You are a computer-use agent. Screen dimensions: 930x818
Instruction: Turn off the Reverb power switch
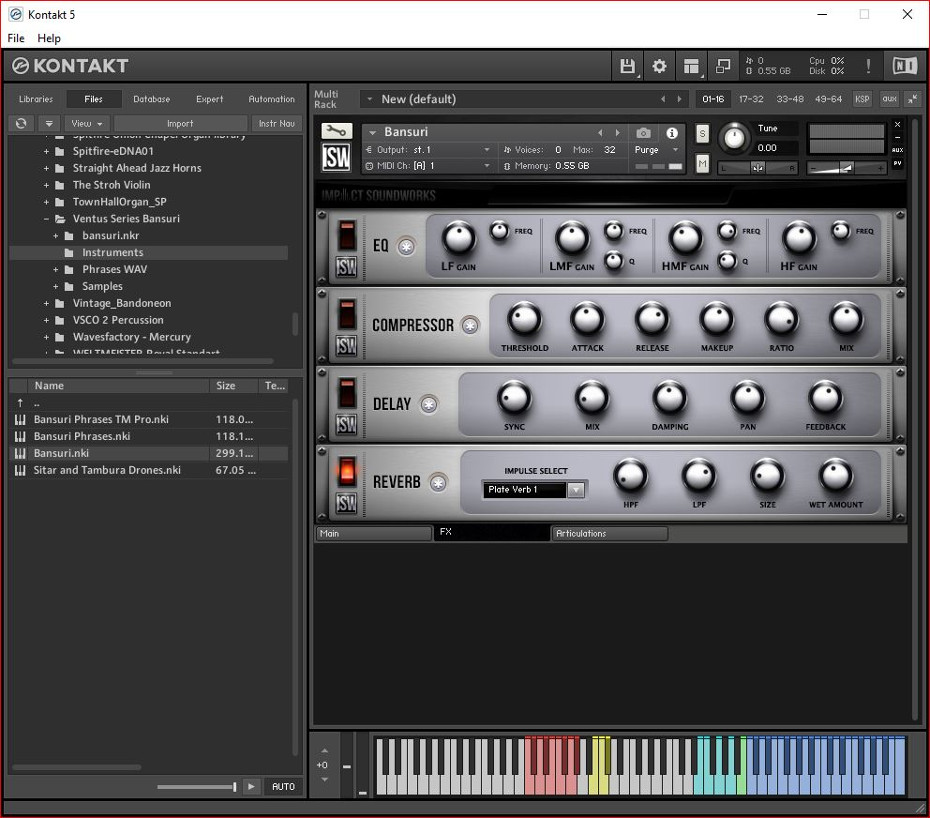point(346,472)
